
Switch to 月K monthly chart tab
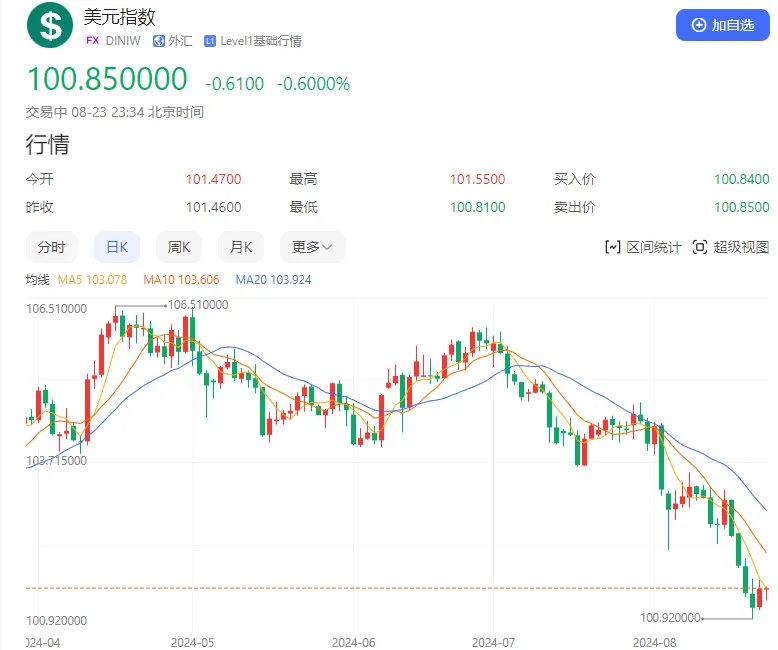[241, 247]
